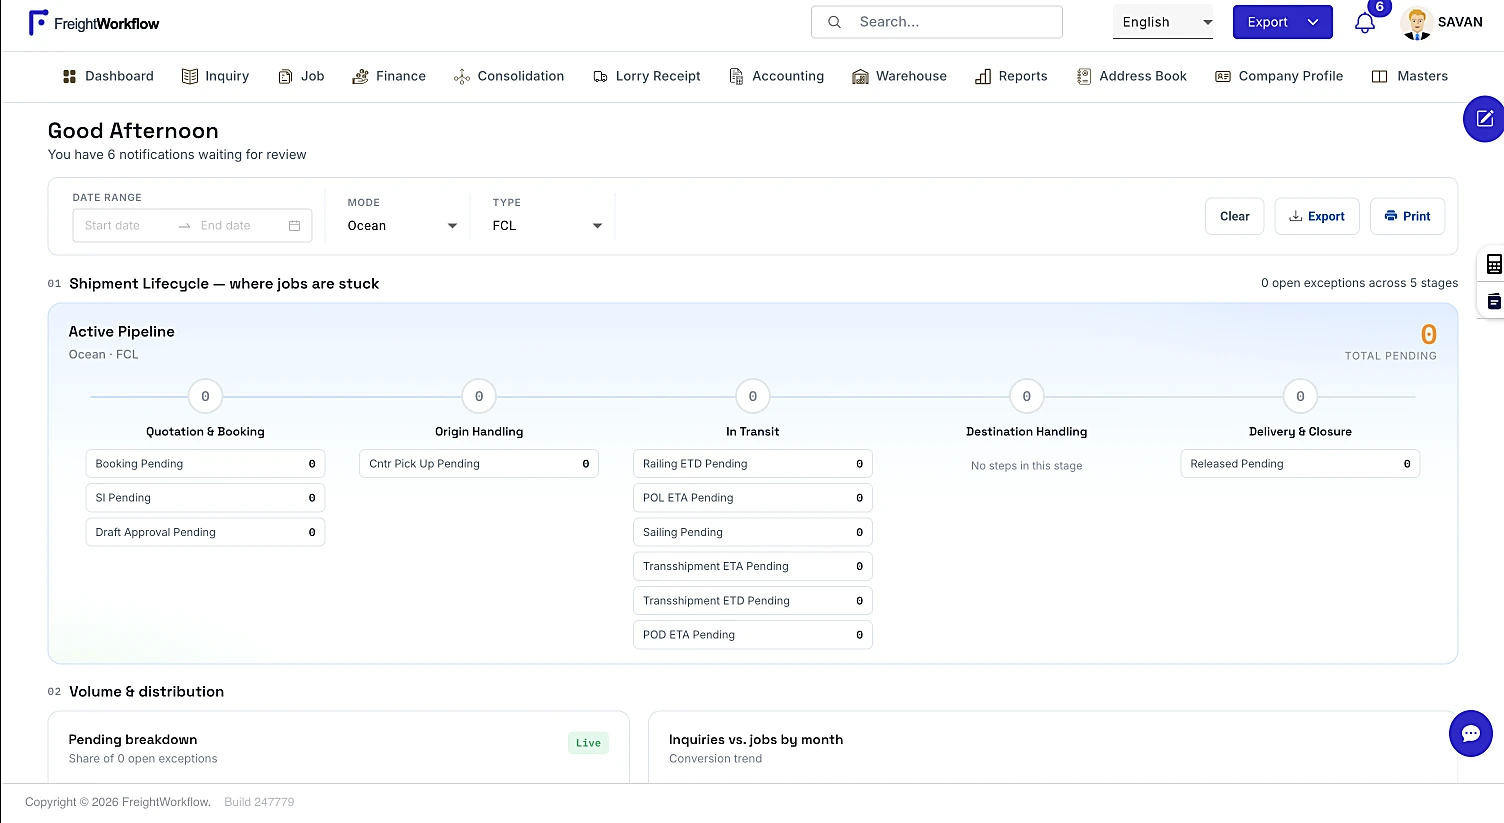Open the Masters menu
1504x823 pixels.
(x=1410, y=76)
